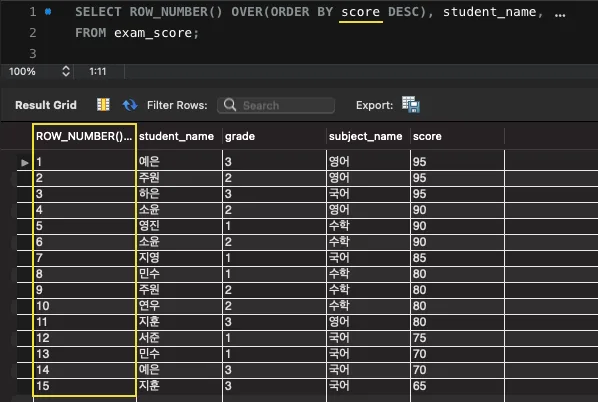The image size is (598, 402).
Task: Select student name cell in row 7
Action: tap(179, 258)
